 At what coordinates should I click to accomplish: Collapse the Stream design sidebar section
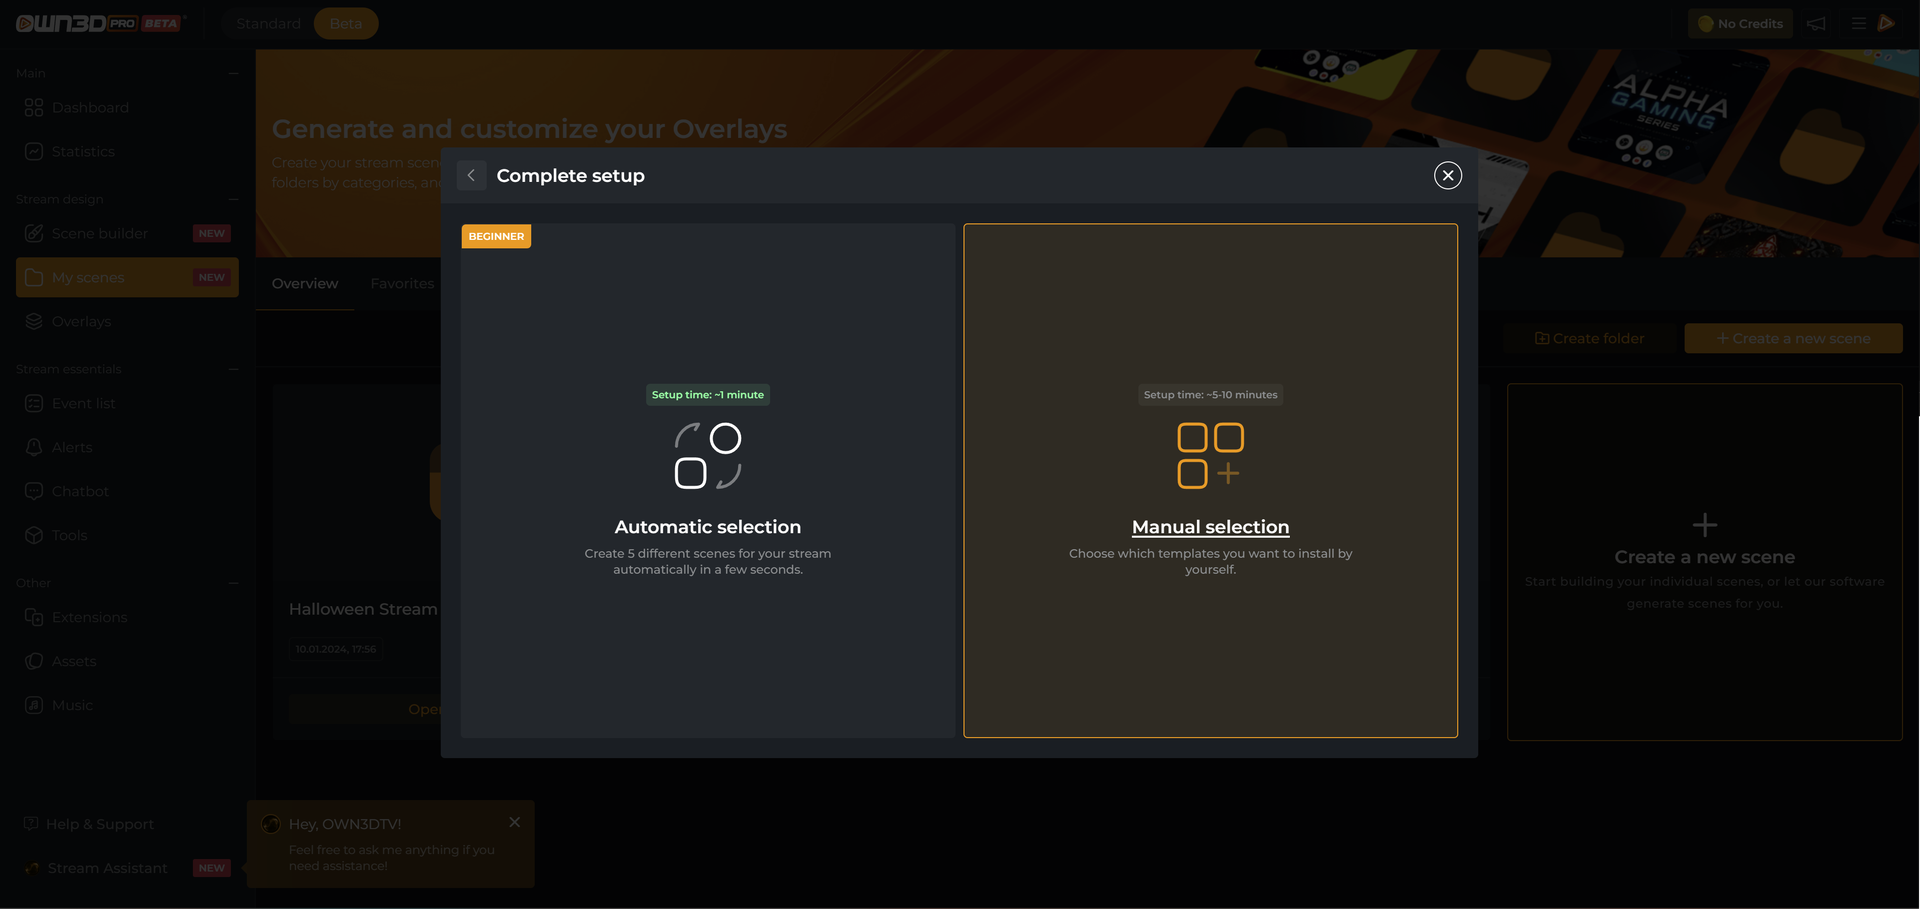233,199
